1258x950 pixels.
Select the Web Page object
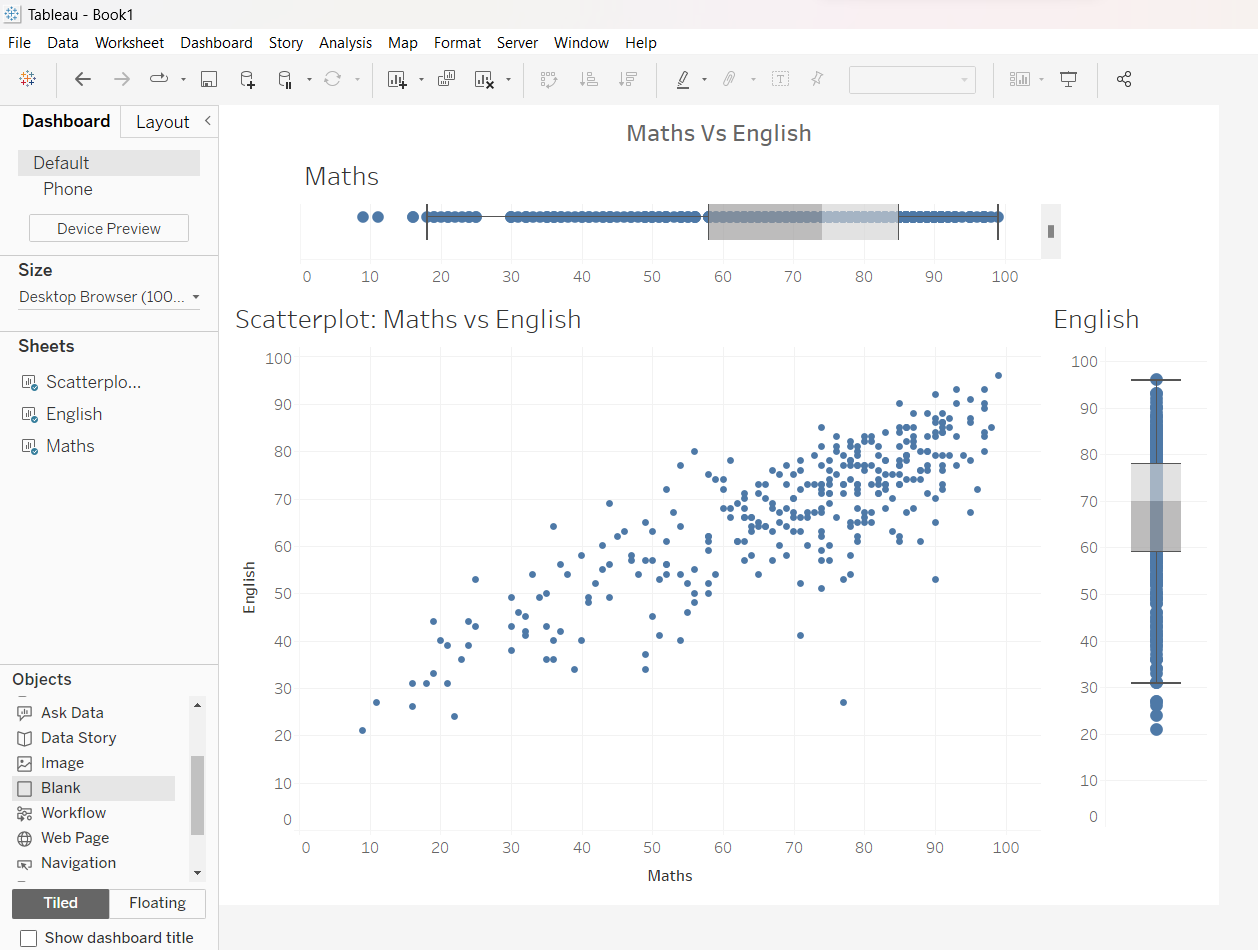[x=75, y=838]
